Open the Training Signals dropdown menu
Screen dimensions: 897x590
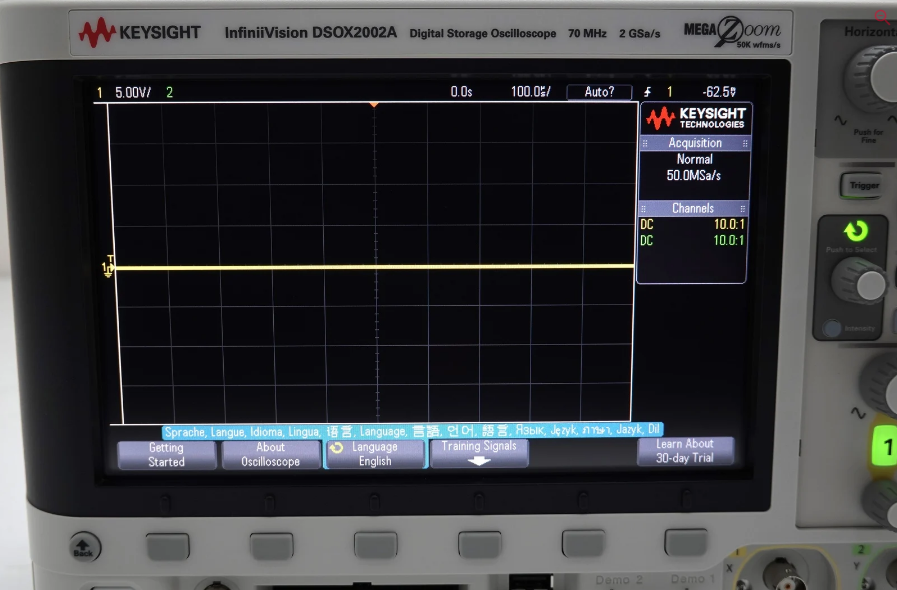pyautogui.click(x=479, y=453)
